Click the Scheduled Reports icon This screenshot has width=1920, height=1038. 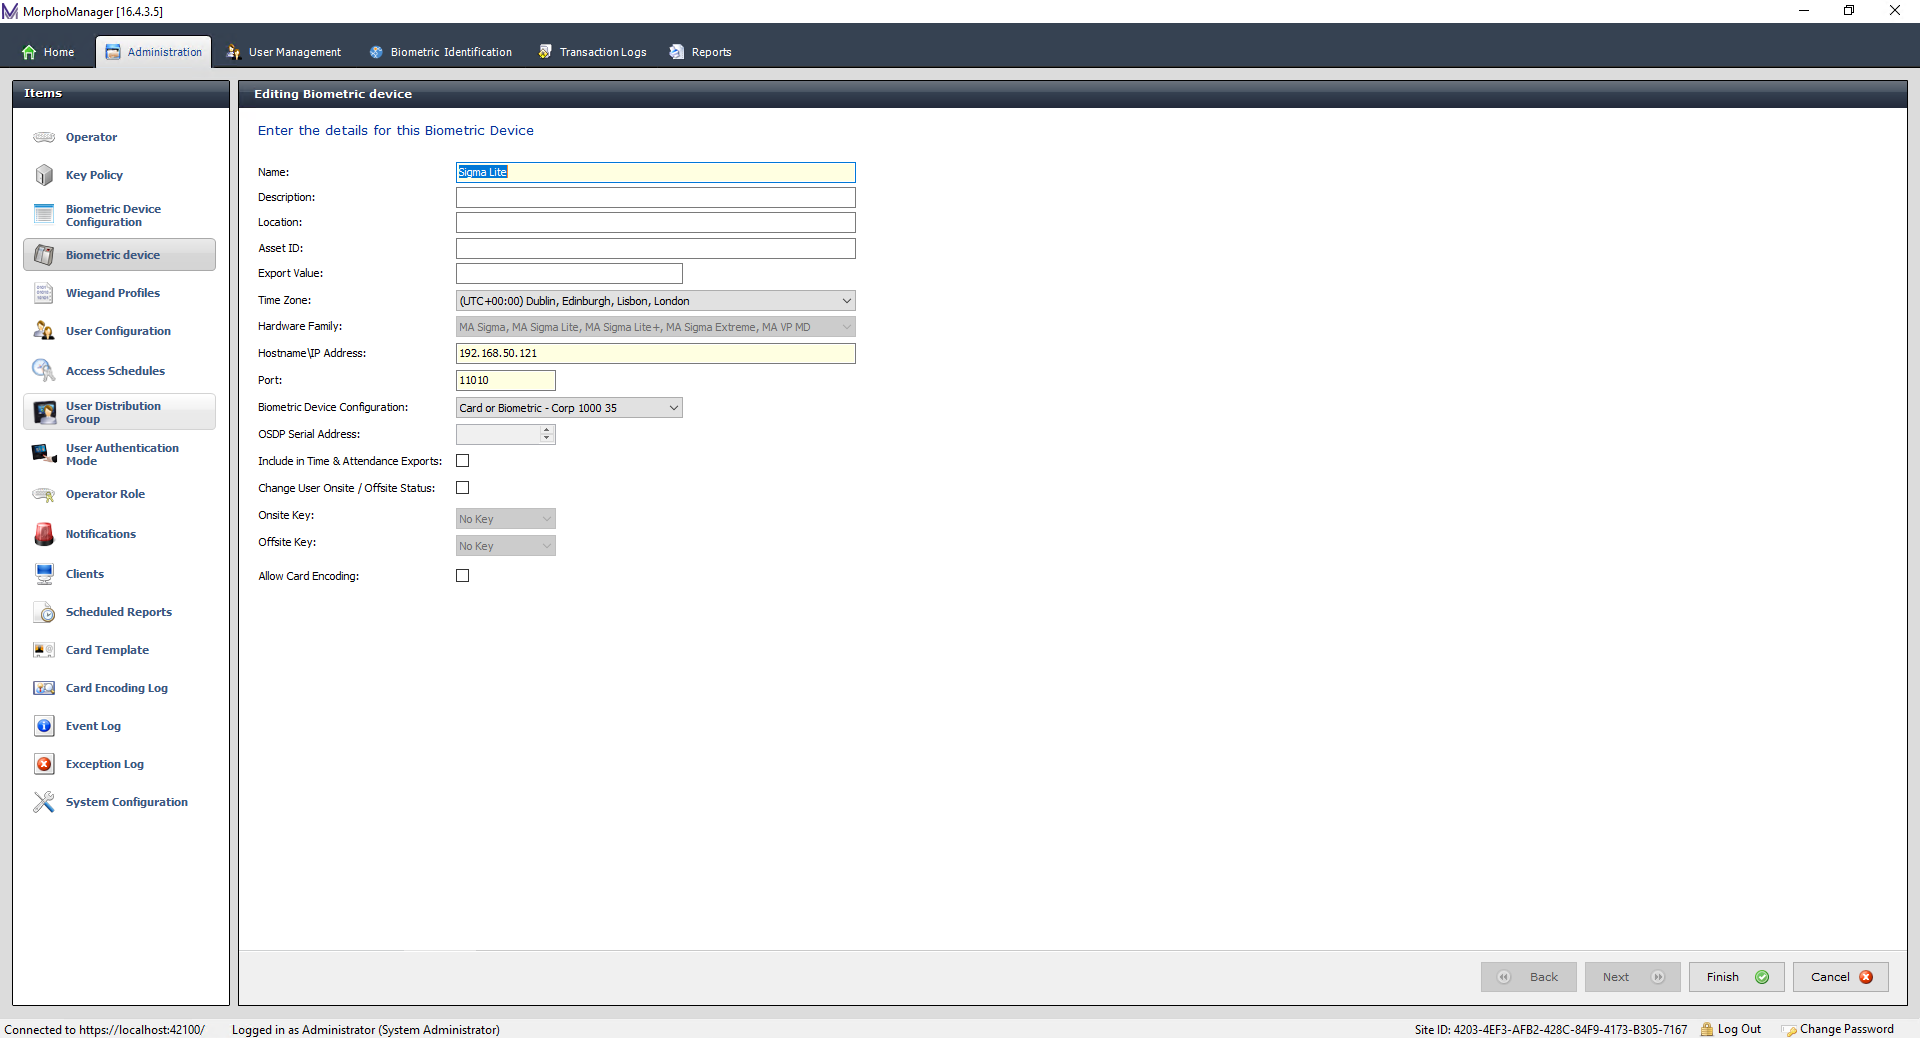44,612
